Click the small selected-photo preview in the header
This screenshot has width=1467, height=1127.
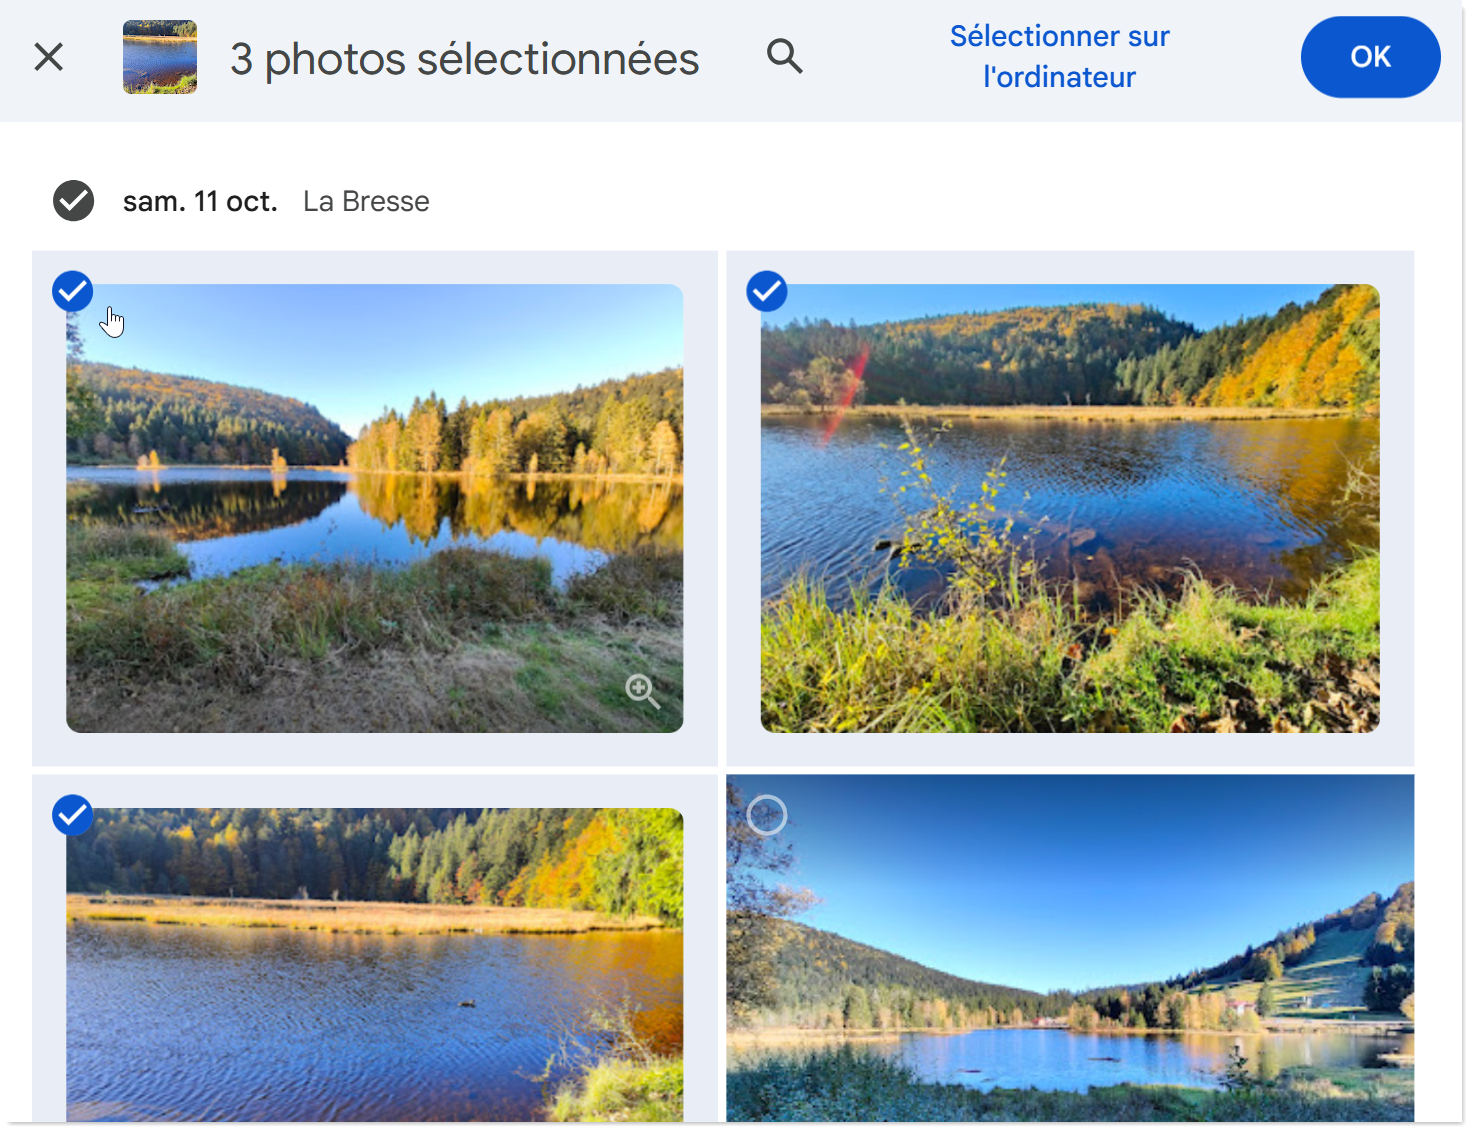click(x=160, y=57)
